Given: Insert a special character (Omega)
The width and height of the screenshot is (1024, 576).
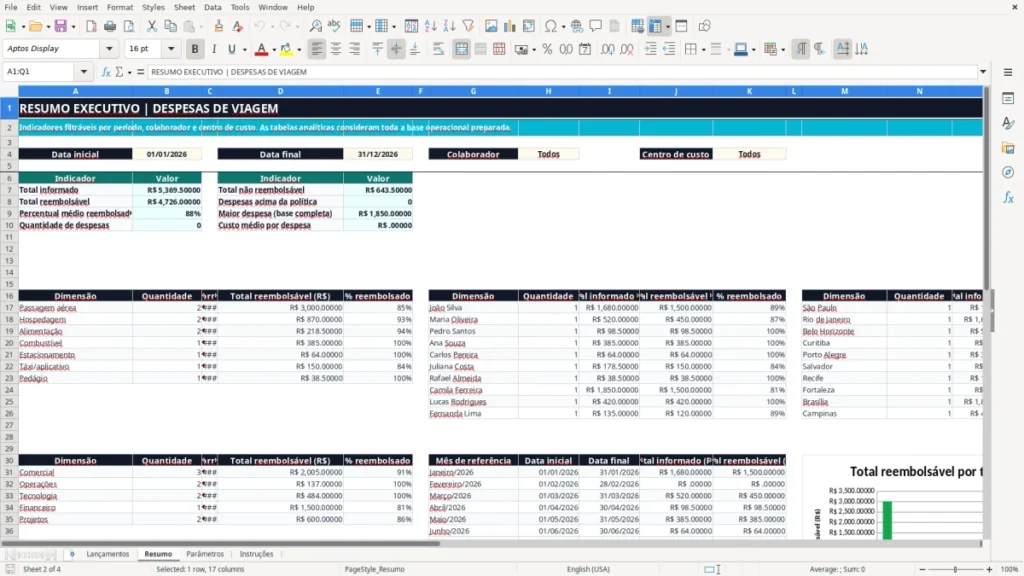Looking at the screenshot, I should point(551,26).
